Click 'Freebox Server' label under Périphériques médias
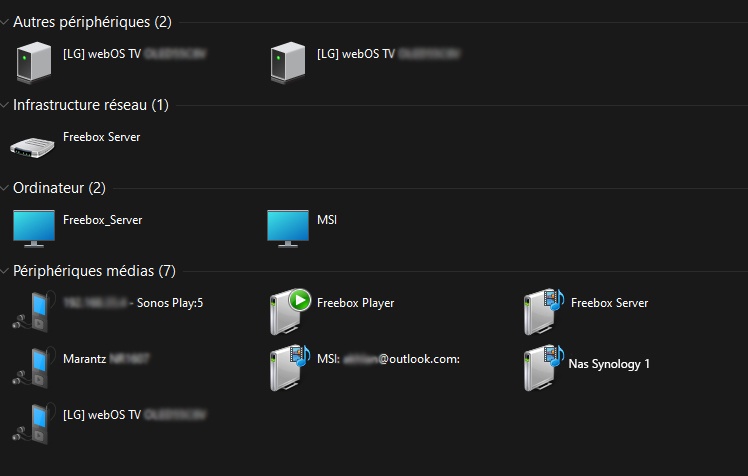The image size is (748, 476). click(x=609, y=303)
